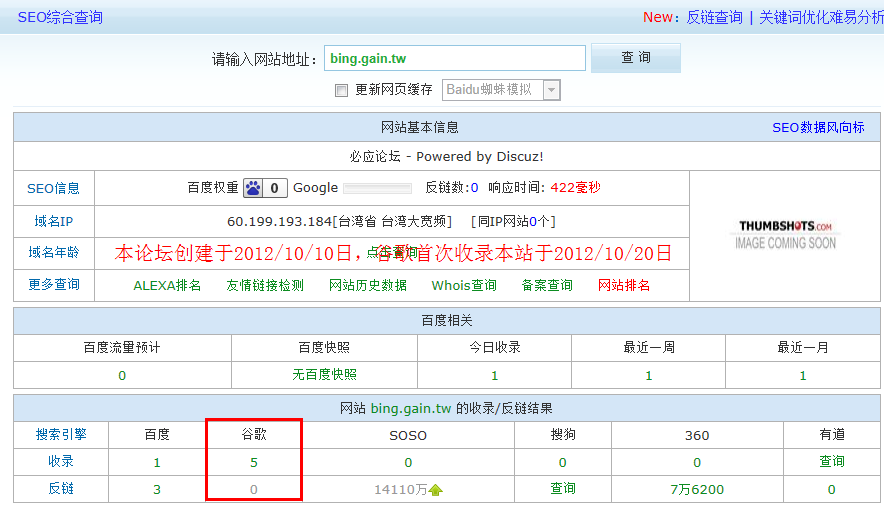The height and width of the screenshot is (510, 884).
Task: Open the red 网站排名 link
Action: tap(624, 286)
